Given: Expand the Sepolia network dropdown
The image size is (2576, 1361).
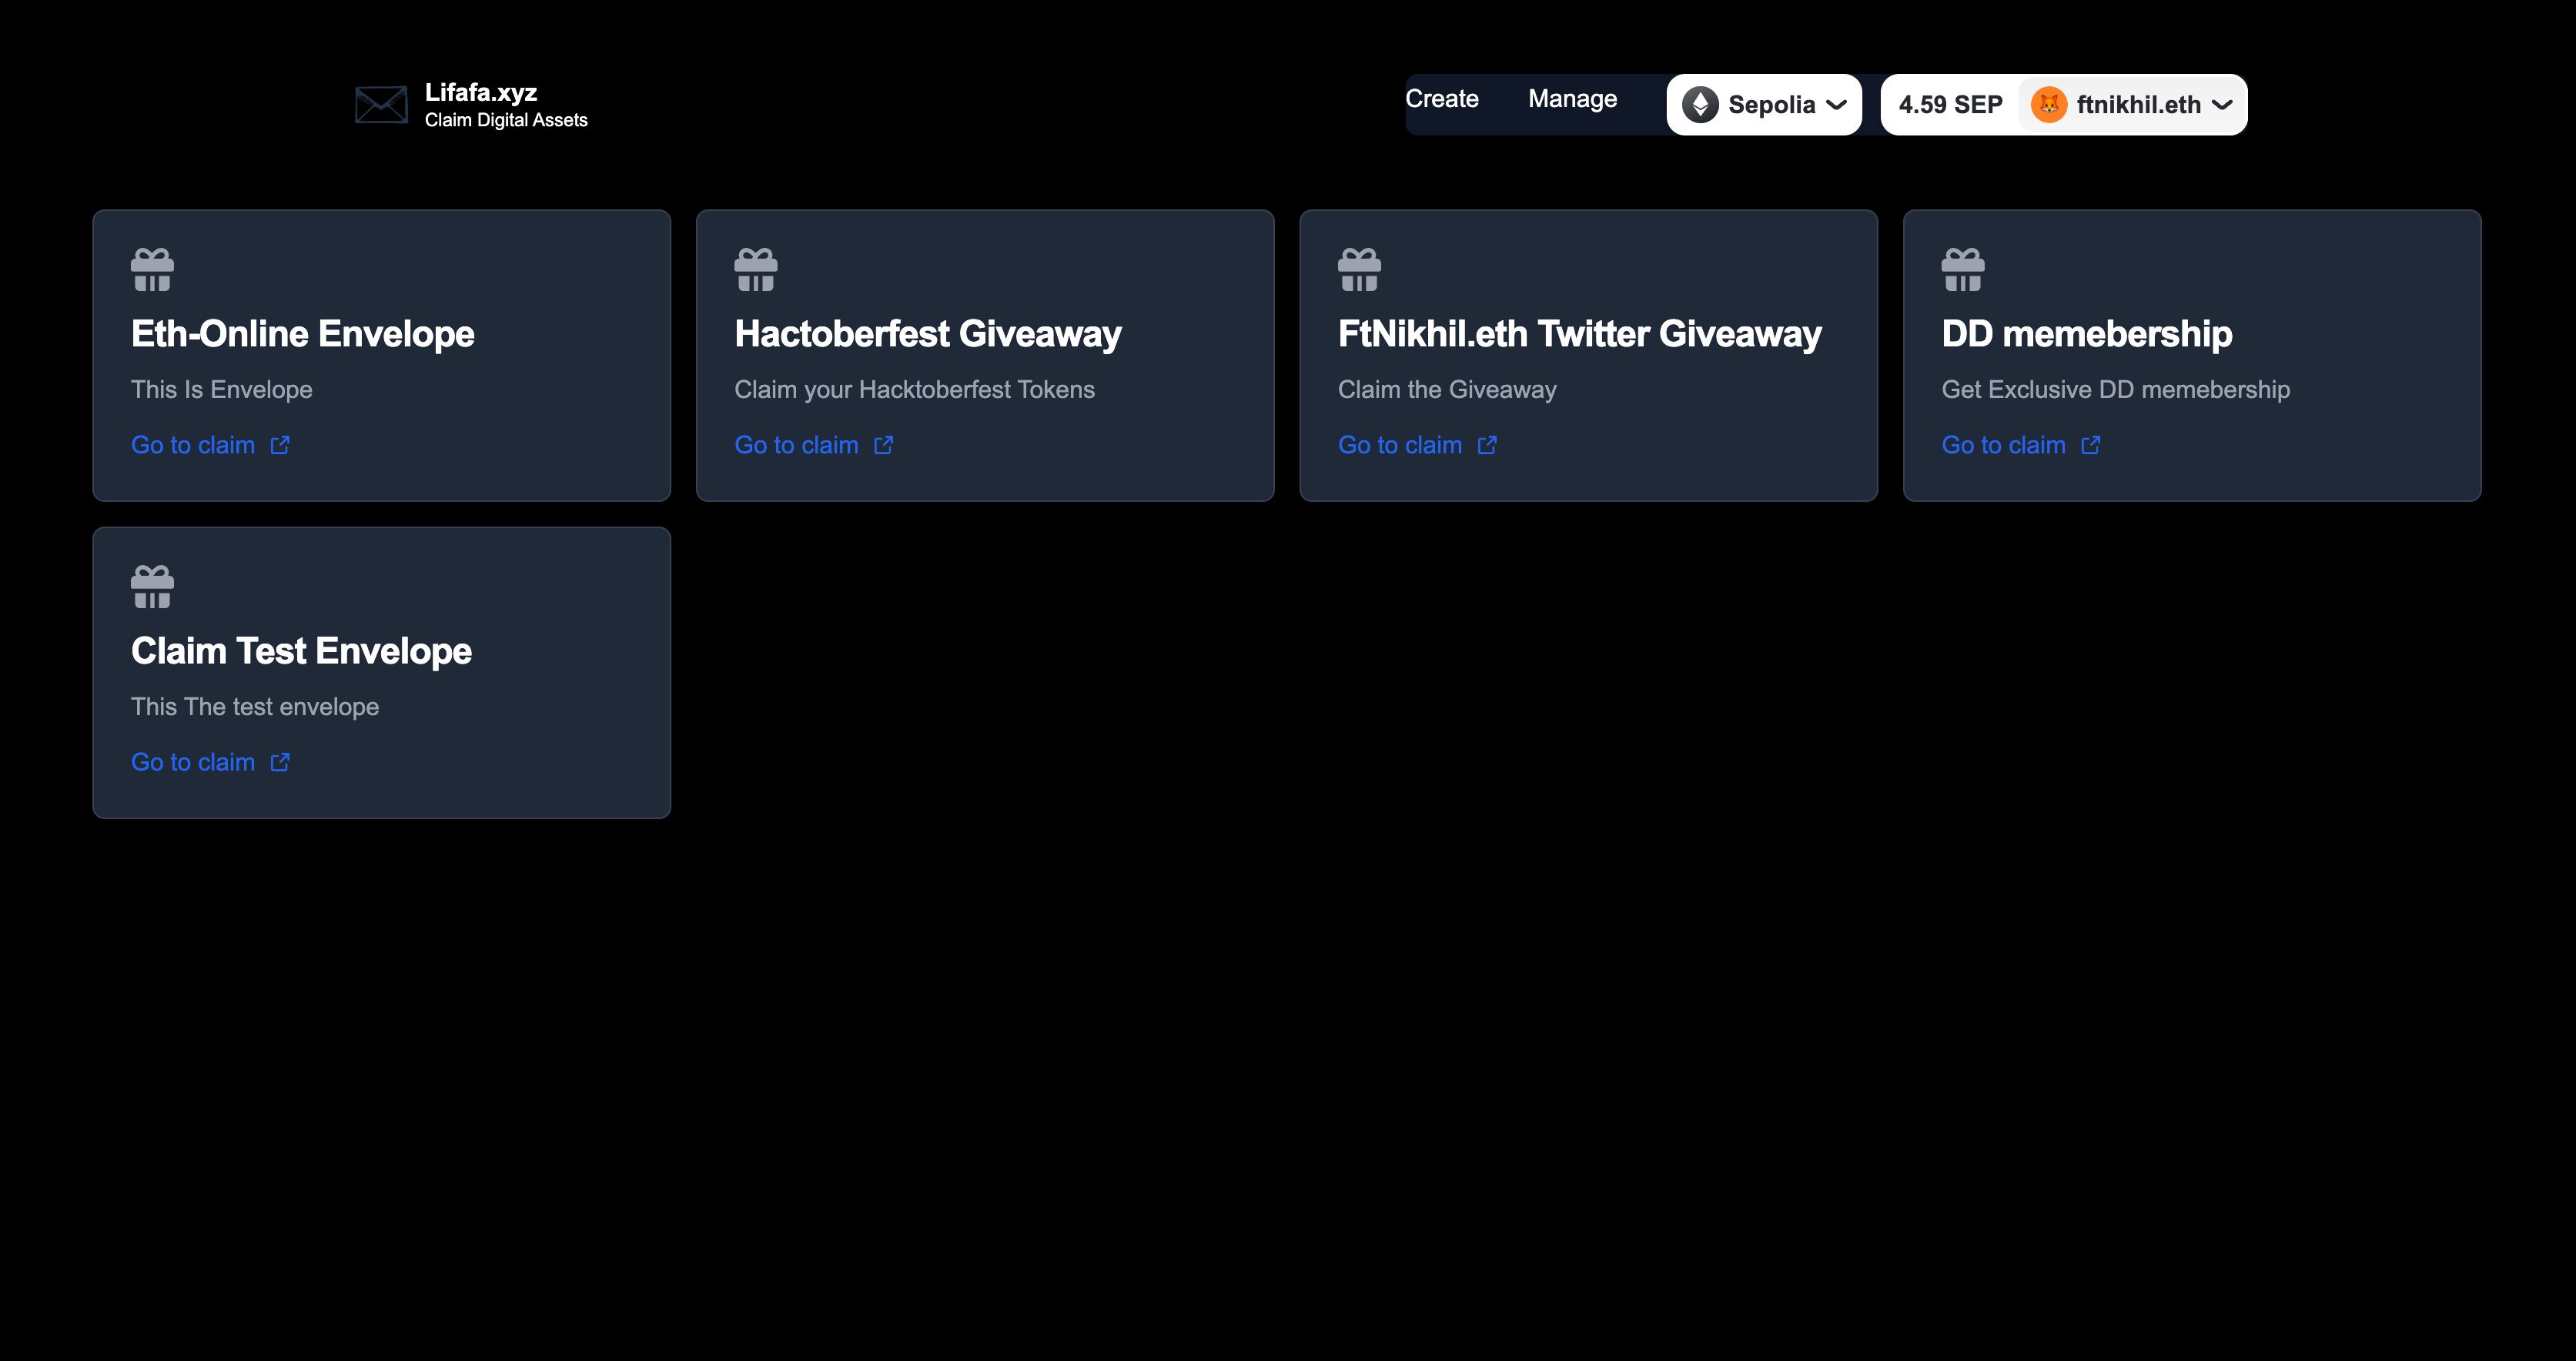Looking at the screenshot, I should click(1763, 104).
